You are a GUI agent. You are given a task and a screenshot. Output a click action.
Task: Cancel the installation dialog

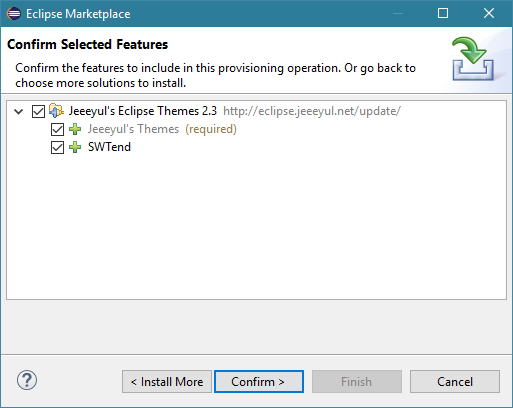coord(455,381)
